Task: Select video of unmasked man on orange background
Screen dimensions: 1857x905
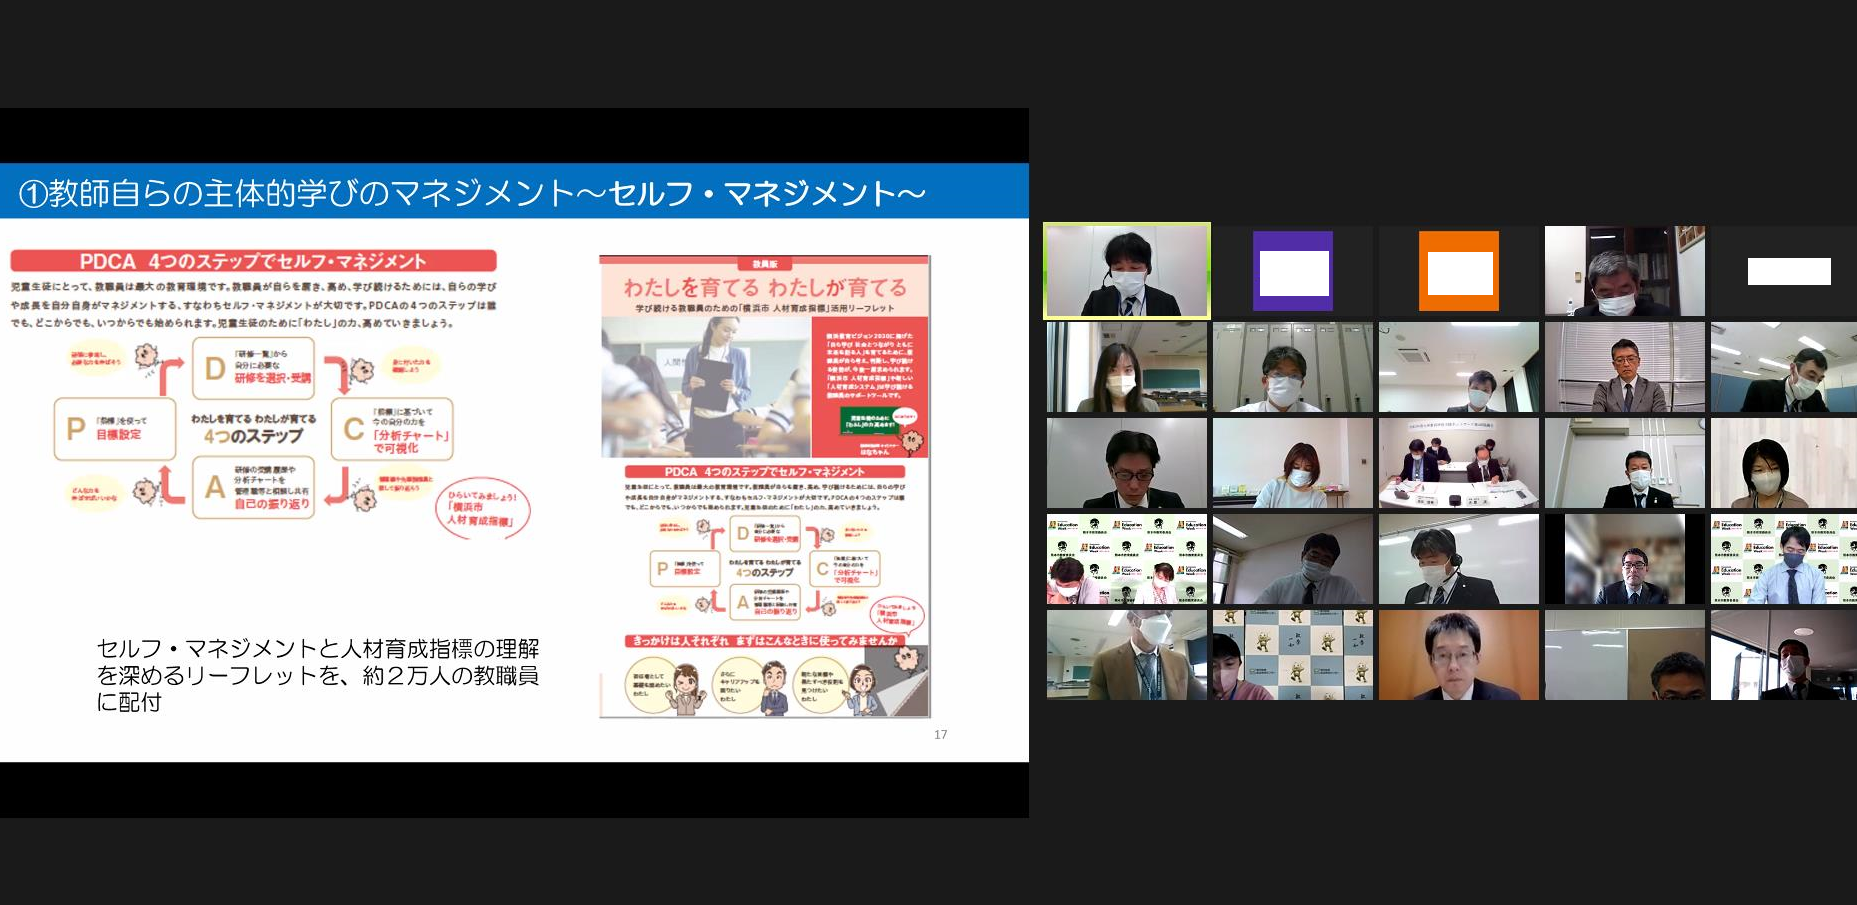Action: click(x=1459, y=655)
